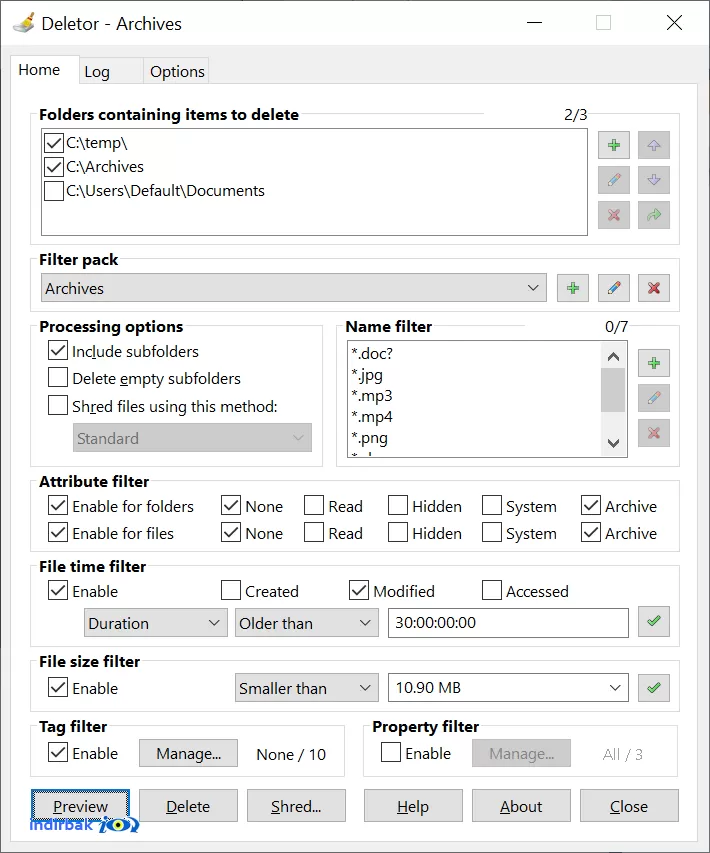
Task: Expand the Older than comparison dropdown
Action: coord(307,623)
